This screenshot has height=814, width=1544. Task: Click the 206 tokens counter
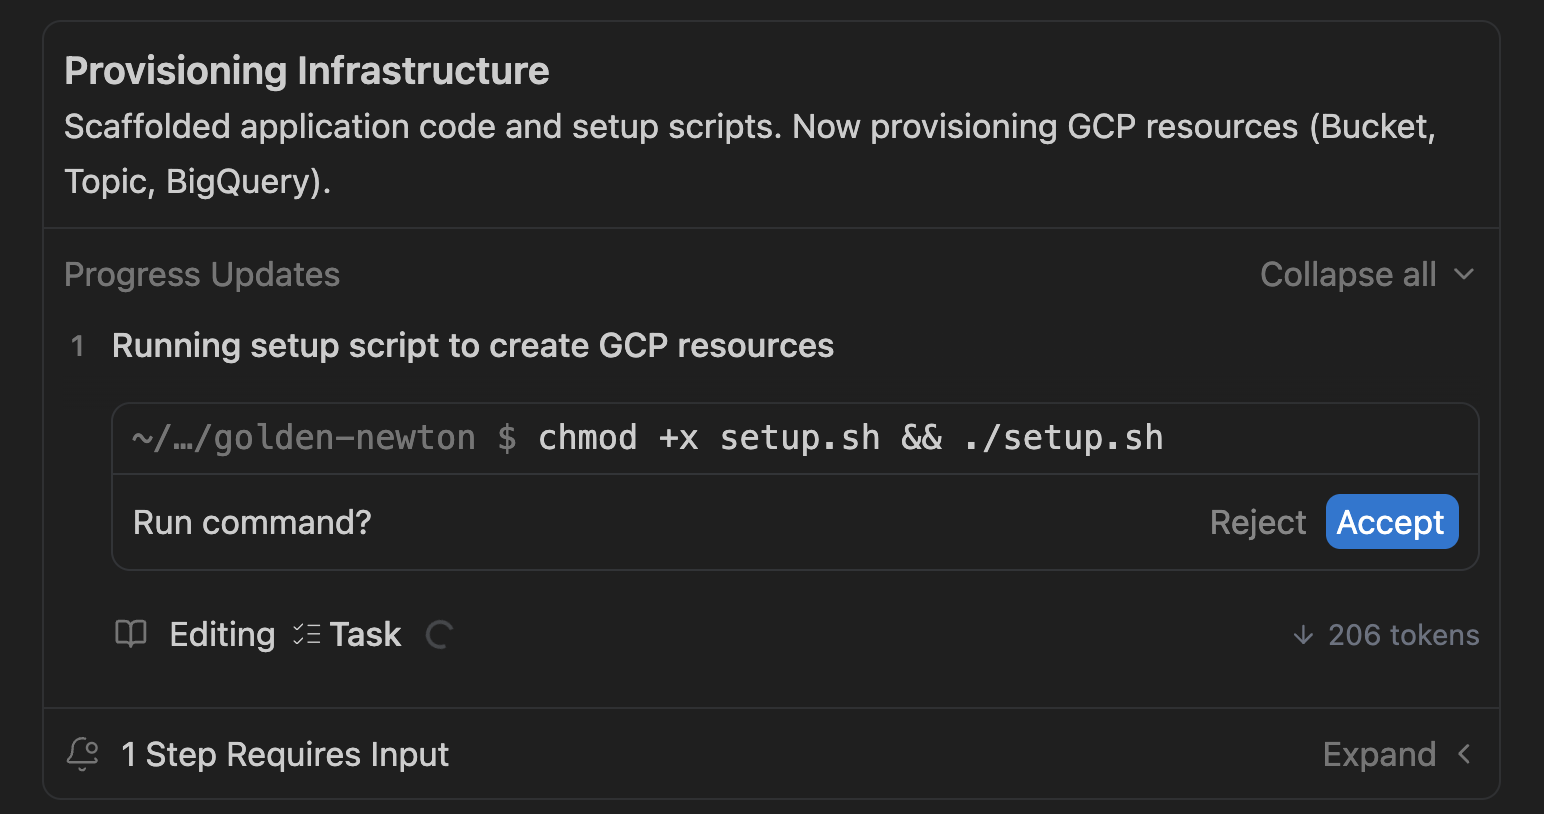(x=1403, y=635)
